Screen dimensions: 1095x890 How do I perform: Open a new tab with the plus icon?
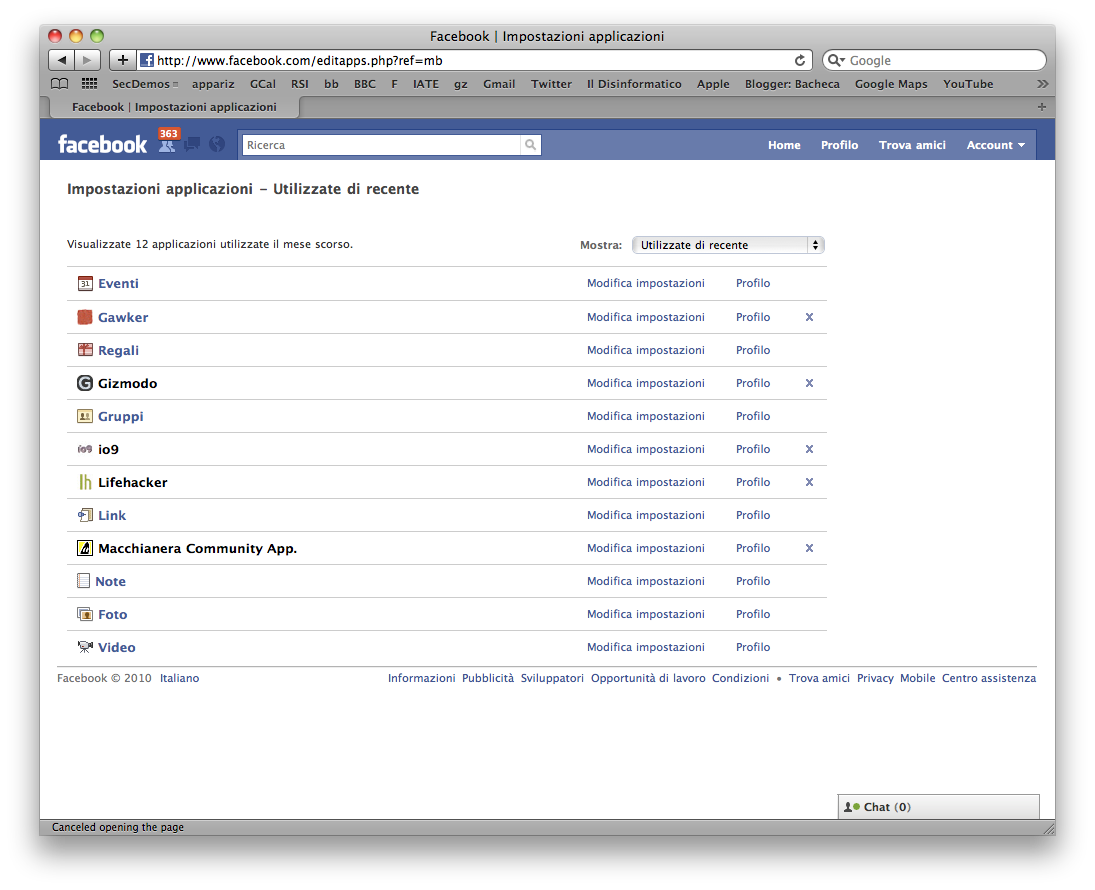click(x=1041, y=107)
